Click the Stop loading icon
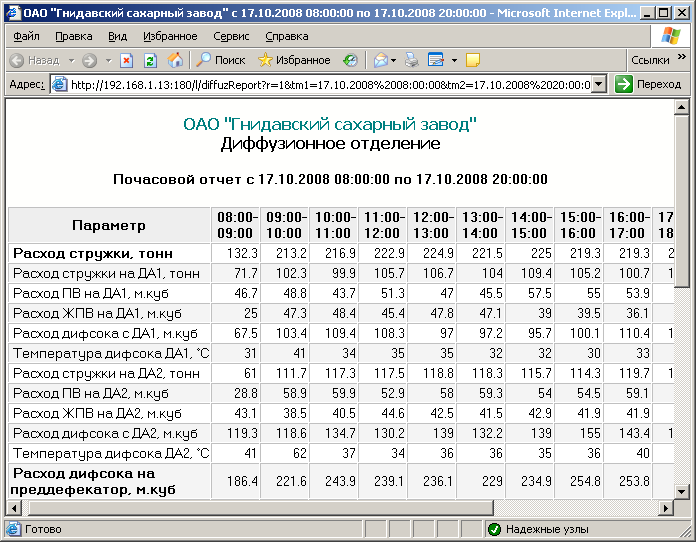The image size is (696, 542). click(x=126, y=60)
